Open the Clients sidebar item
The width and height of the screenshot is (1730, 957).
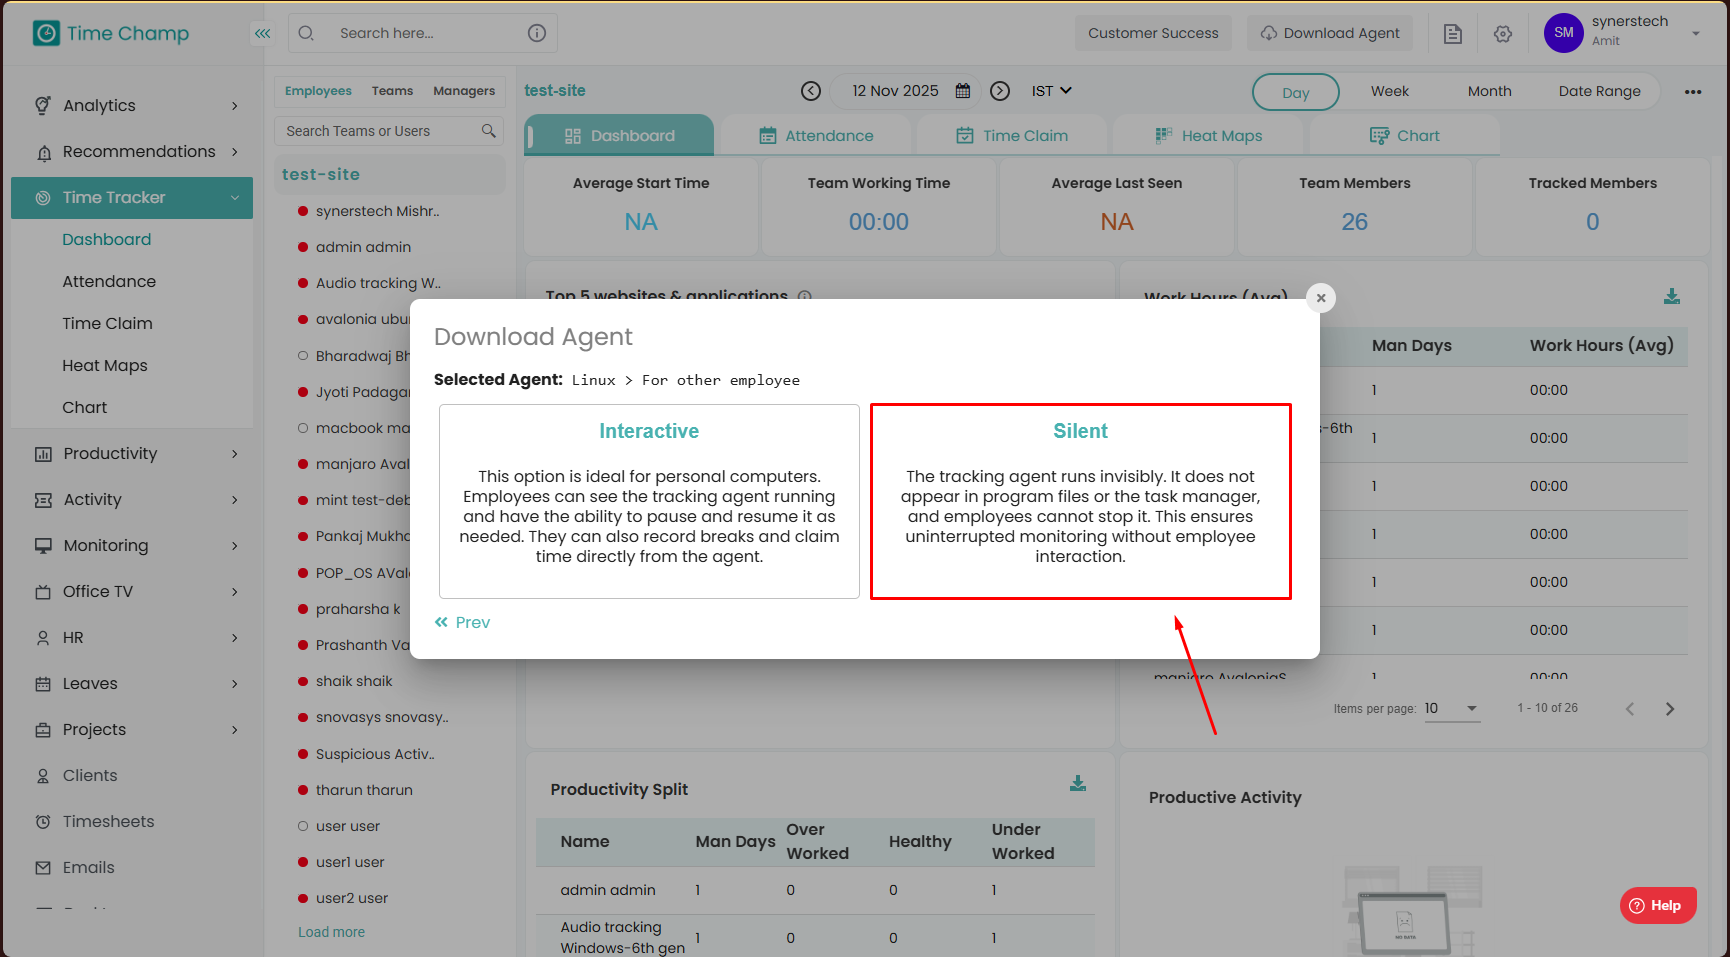(x=90, y=775)
